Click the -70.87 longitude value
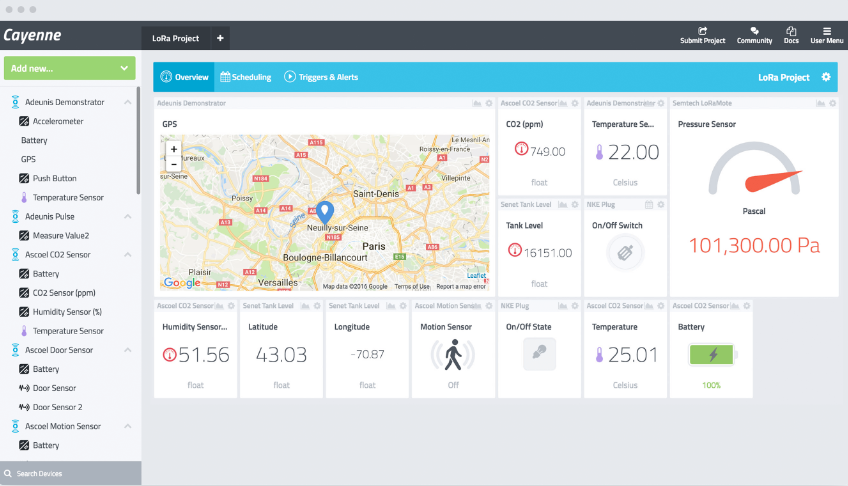Viewport: 848px width, 486px height. pyautogui.click(x=367, y=354)
